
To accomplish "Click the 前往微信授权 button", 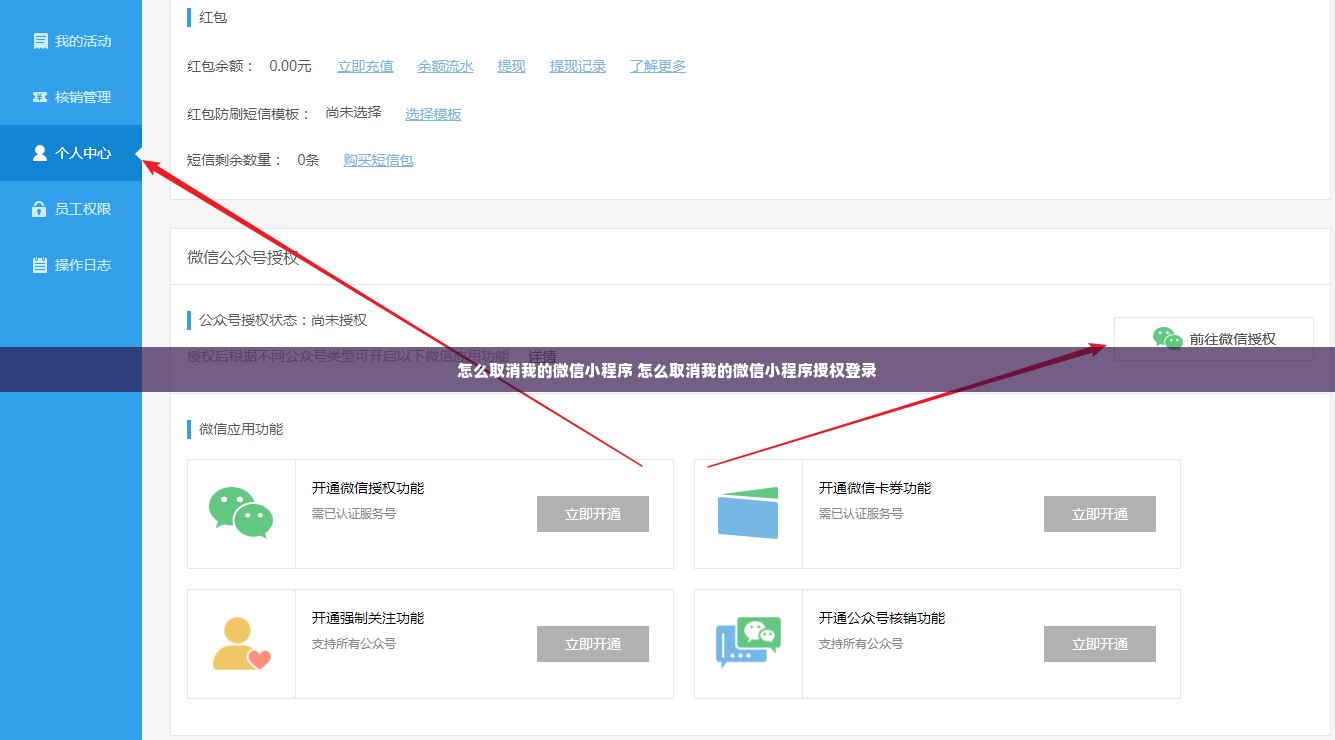I will point(1214,339).
